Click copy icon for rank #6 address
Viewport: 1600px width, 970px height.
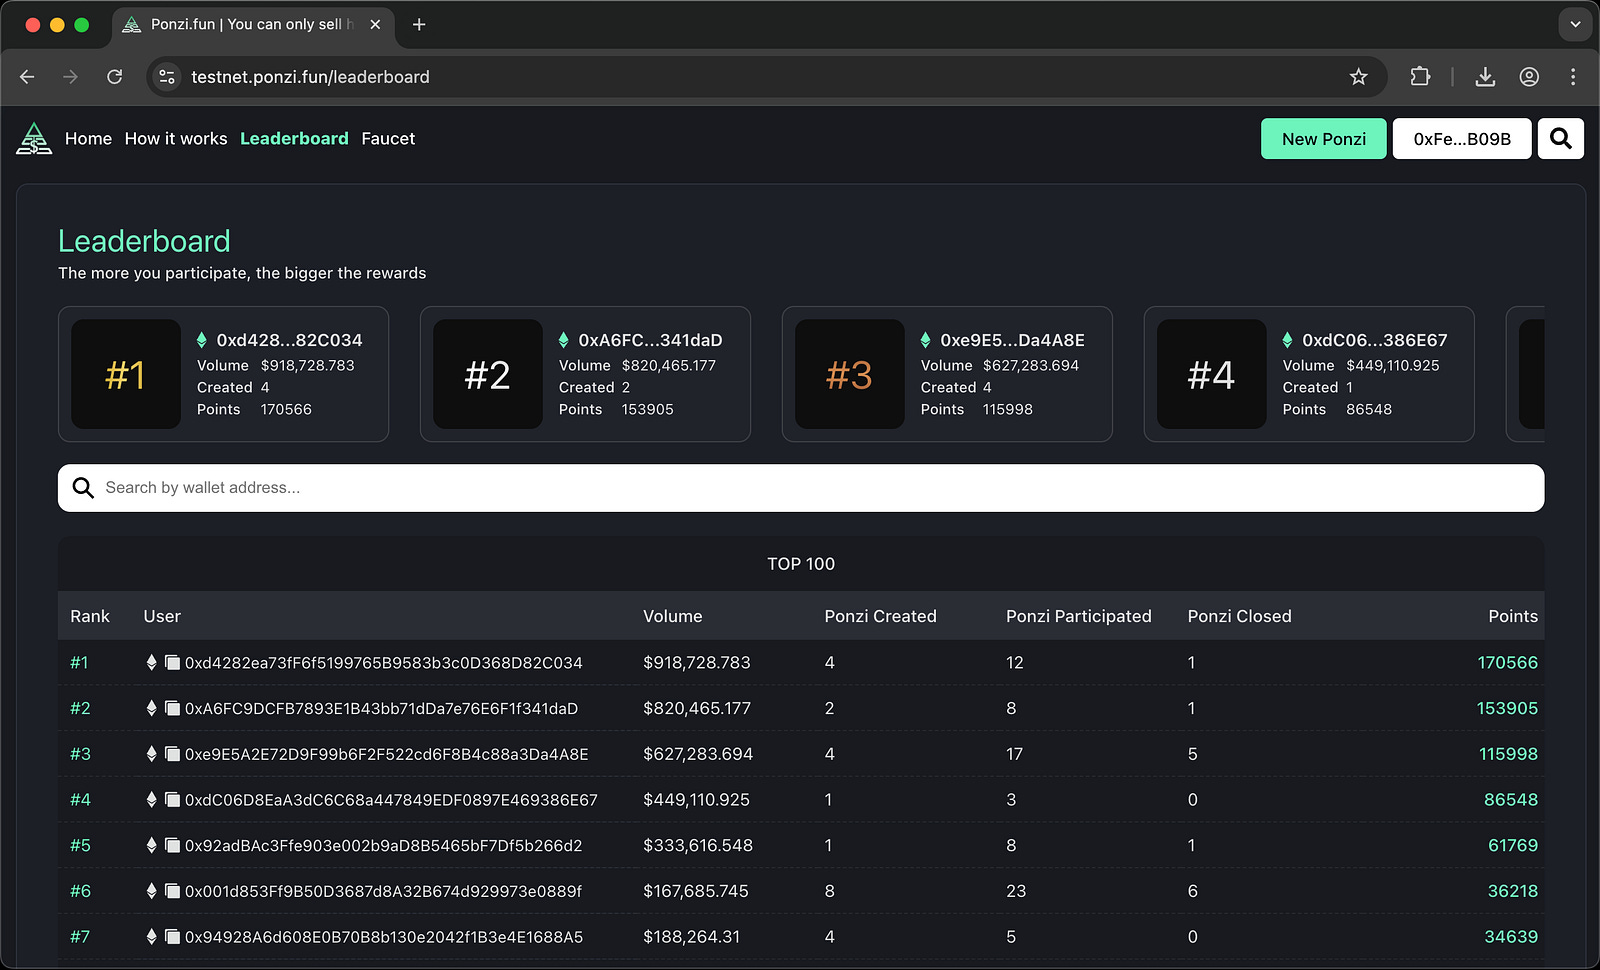point(172,891)
